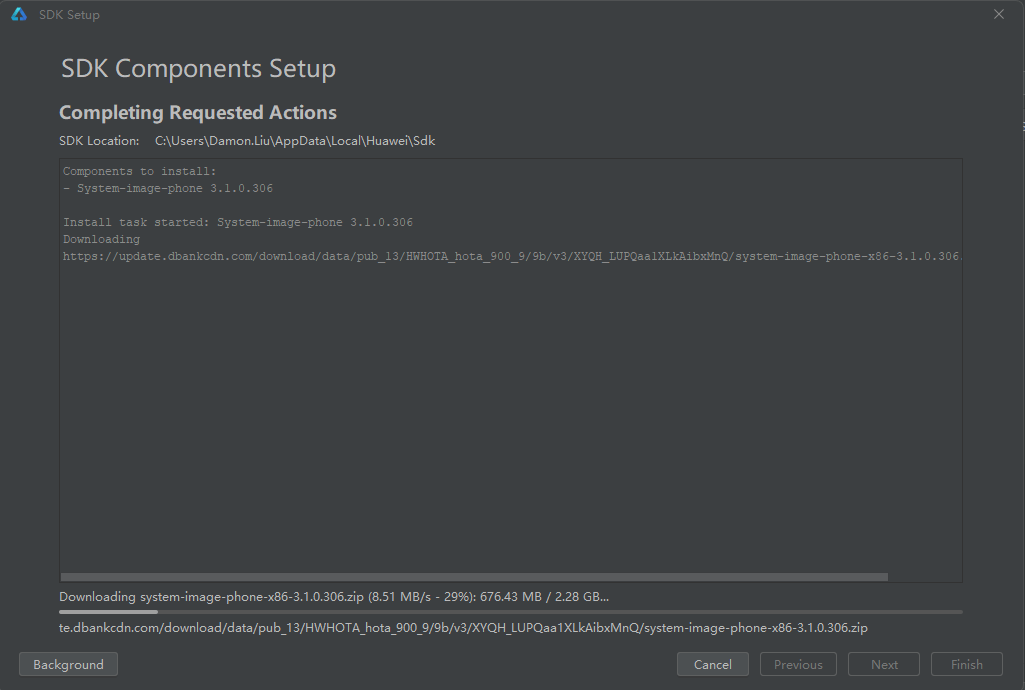Click the download speed status text
Screen dimensions: 1025x690
(334, 597)
